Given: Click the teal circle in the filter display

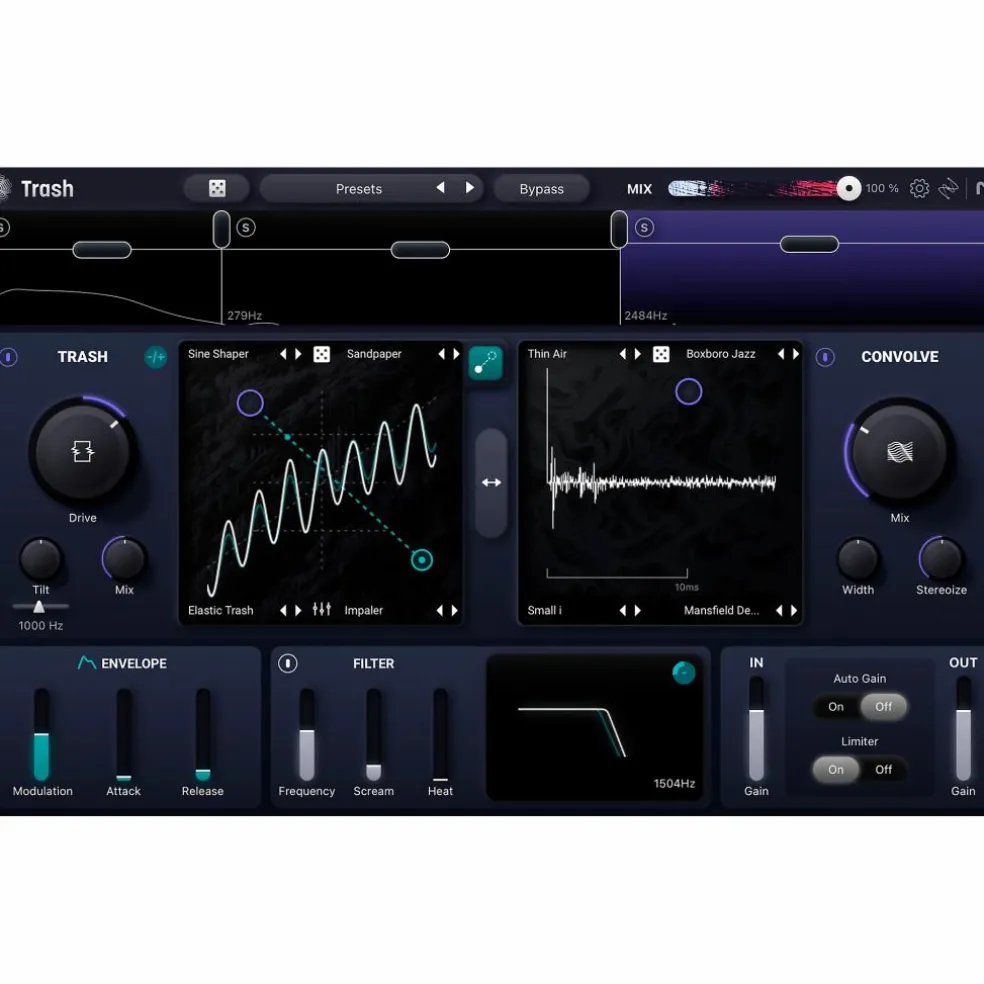Looking at the screenshot, I should (x=683, y=673).
